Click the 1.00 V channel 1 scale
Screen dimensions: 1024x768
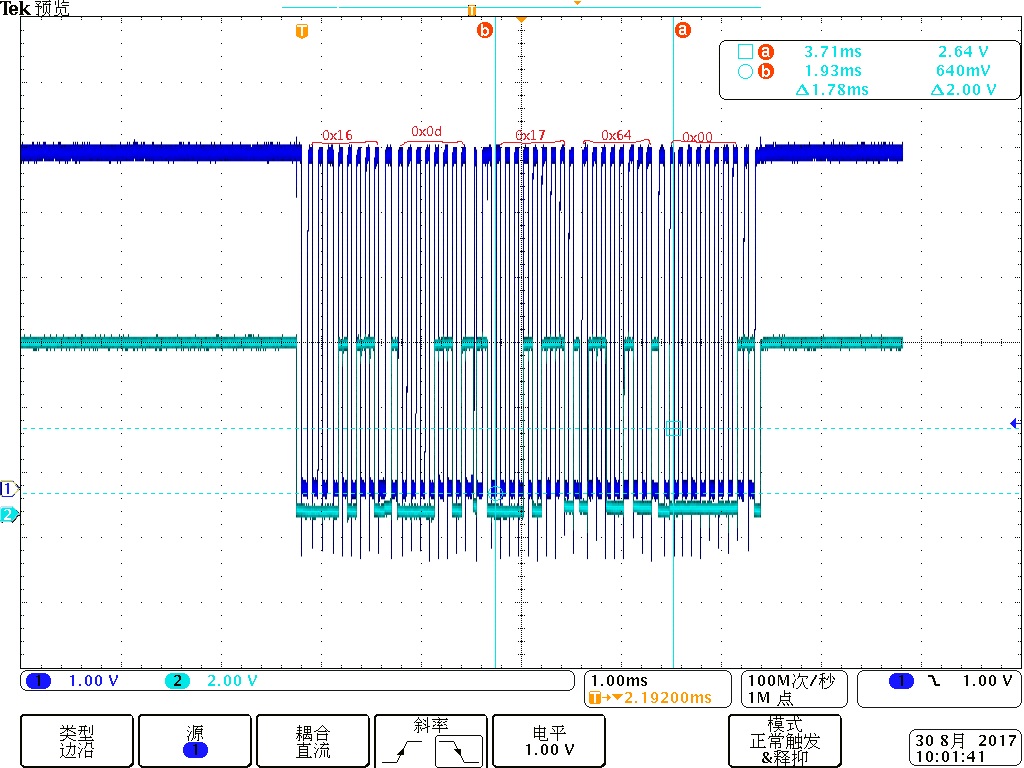[x=93, y=681]
